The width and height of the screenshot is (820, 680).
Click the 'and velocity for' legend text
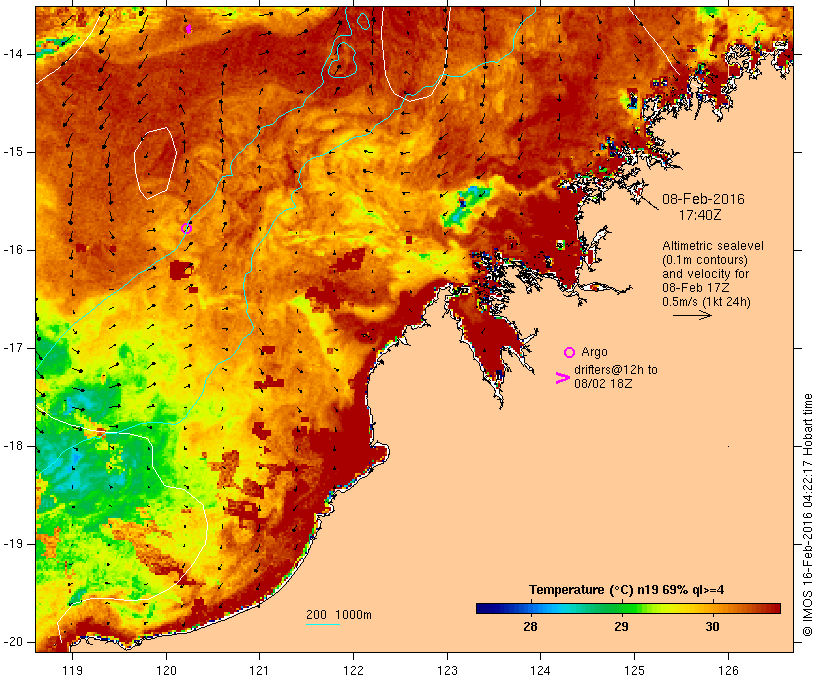705,274
